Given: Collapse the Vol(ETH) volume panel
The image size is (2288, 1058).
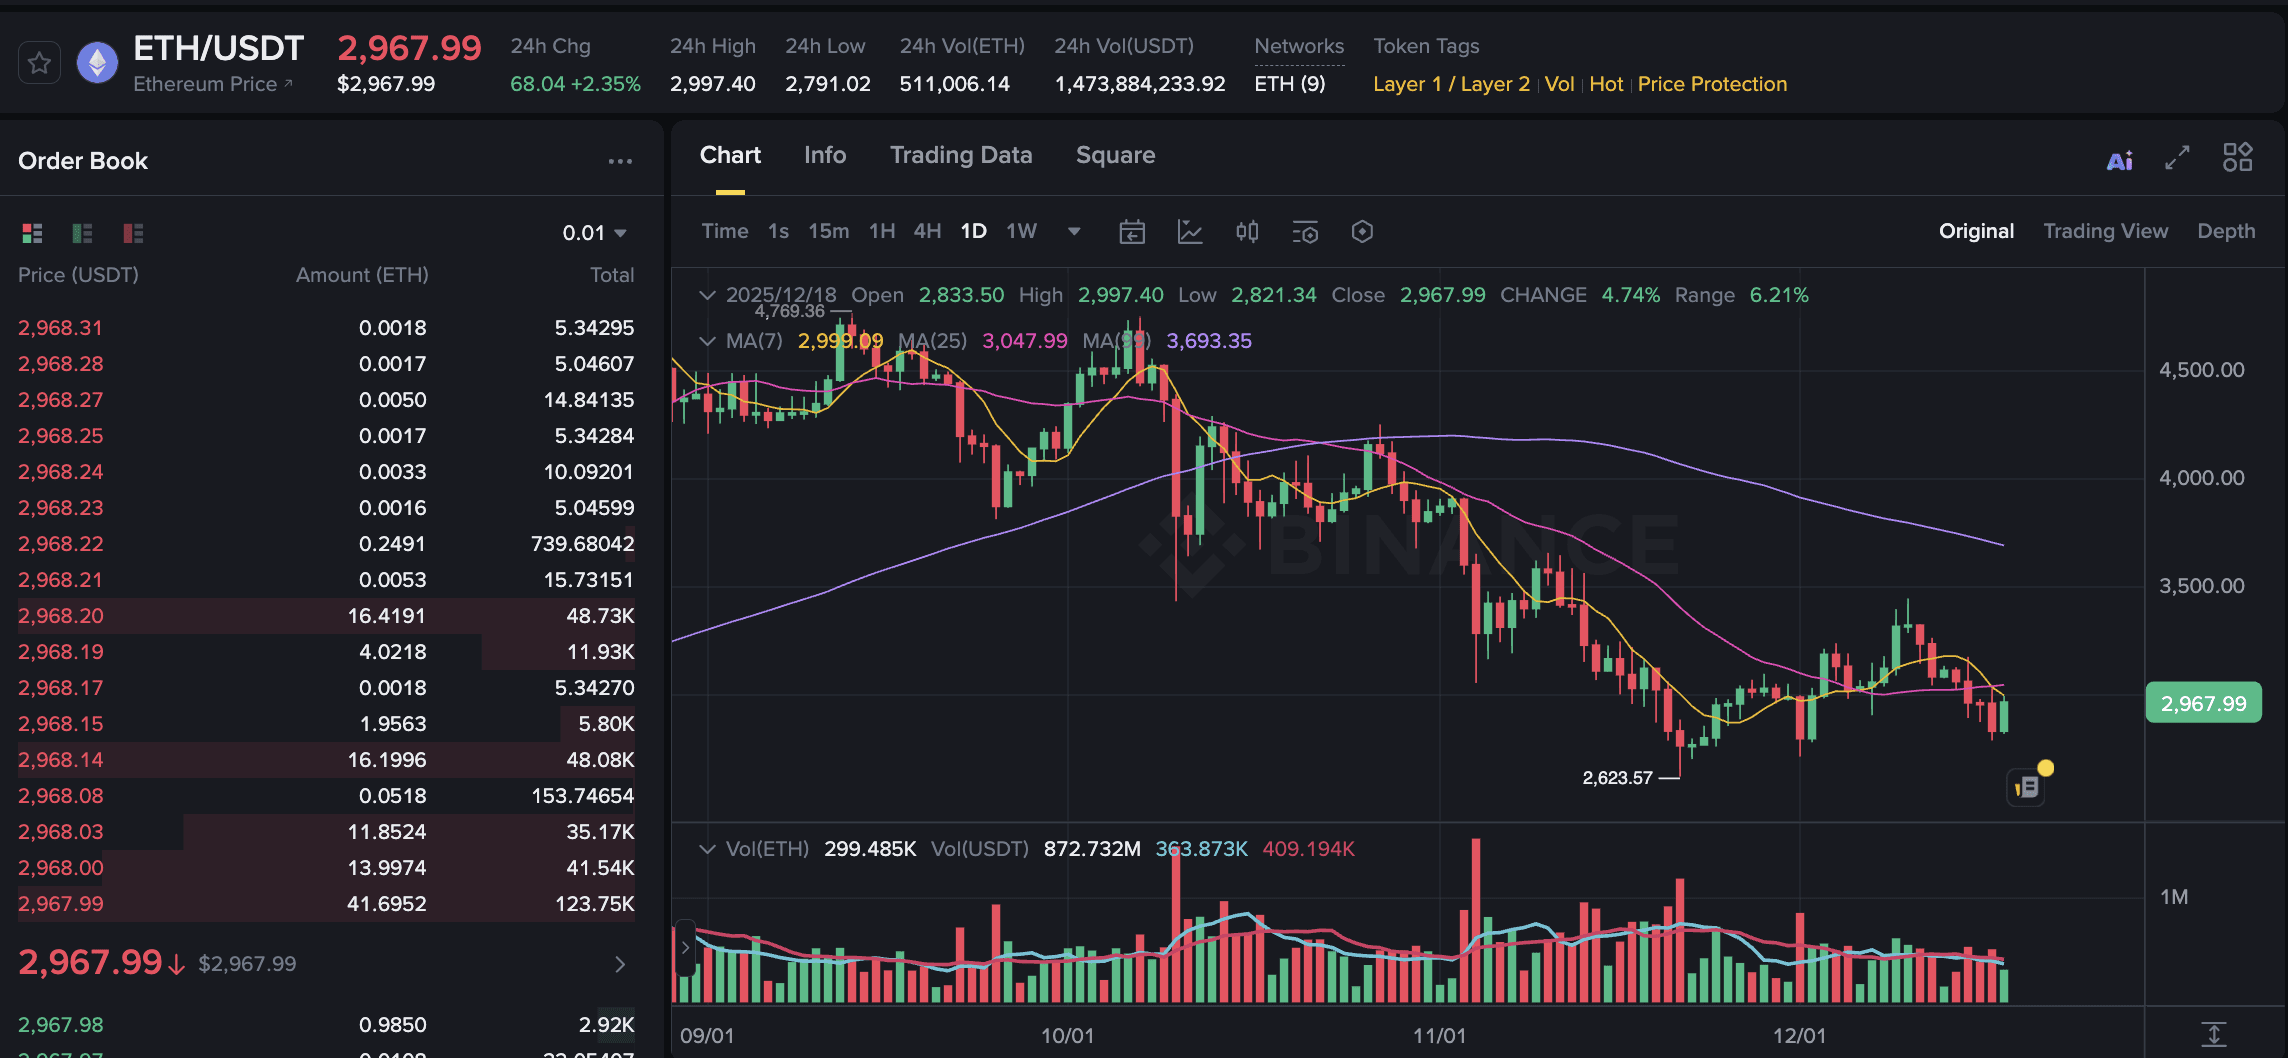Looking at the screenshot, I should pos(707,848).
